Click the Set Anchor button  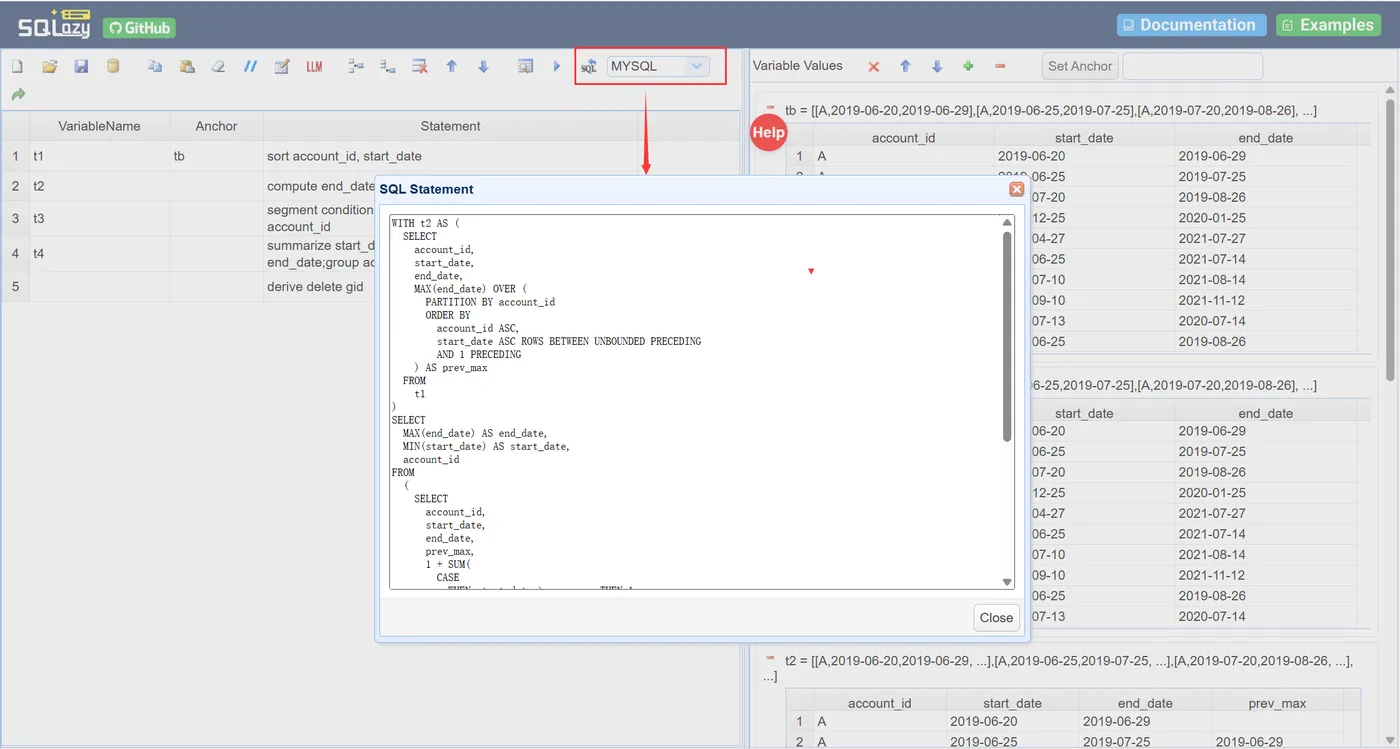[x=1079, y=66]
